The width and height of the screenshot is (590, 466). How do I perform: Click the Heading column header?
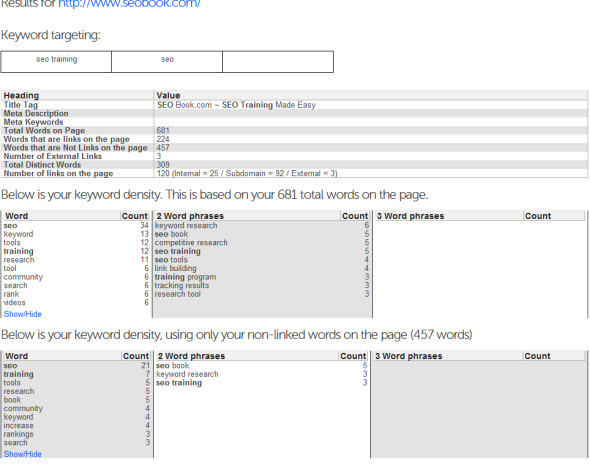21,95
